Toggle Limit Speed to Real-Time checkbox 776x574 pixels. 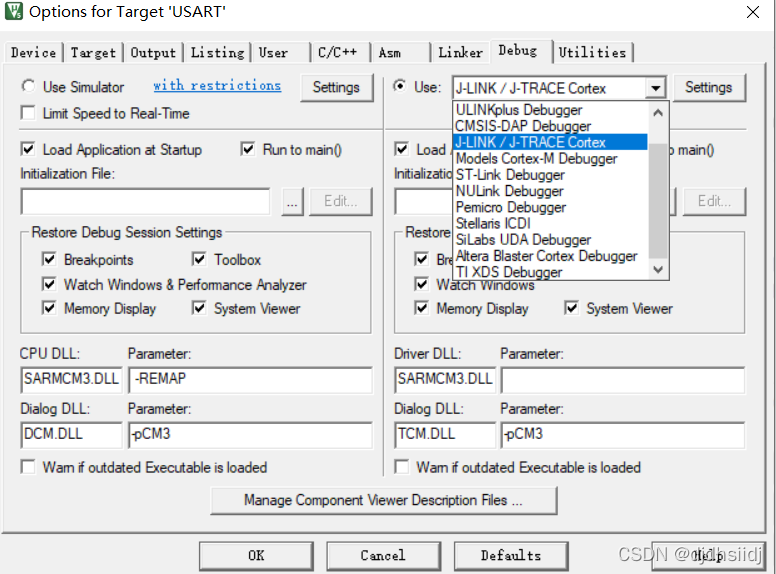coord(28,113)
